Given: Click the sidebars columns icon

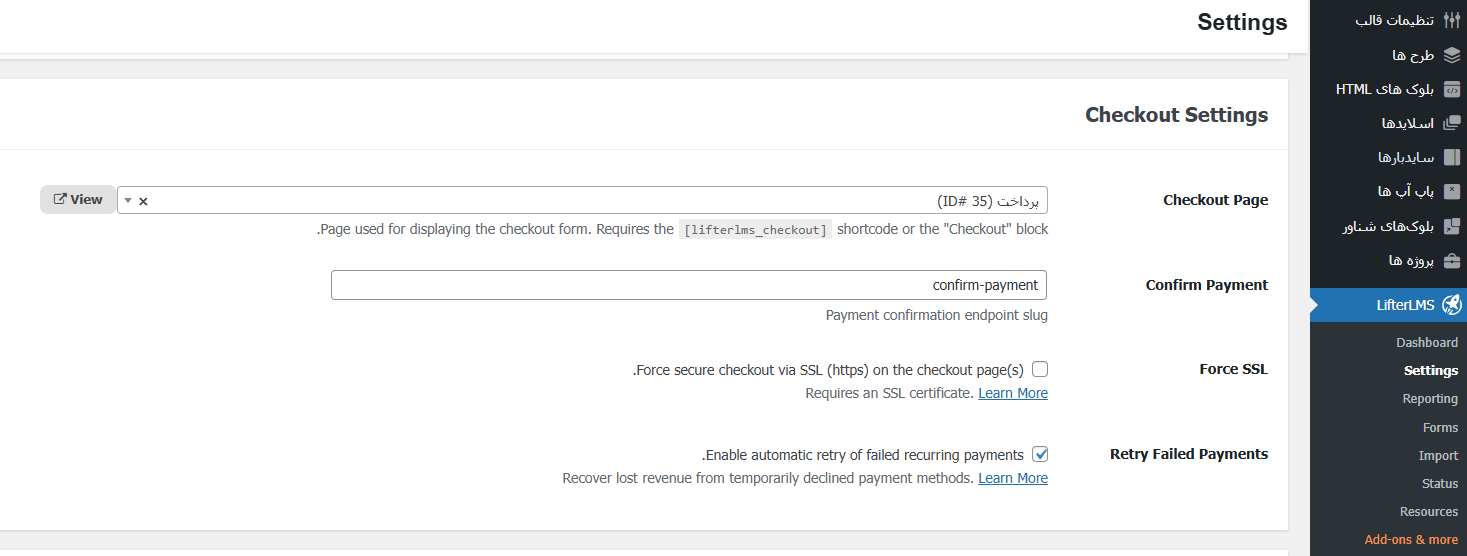Looking at the screenshot, I should pos(1452,157).
